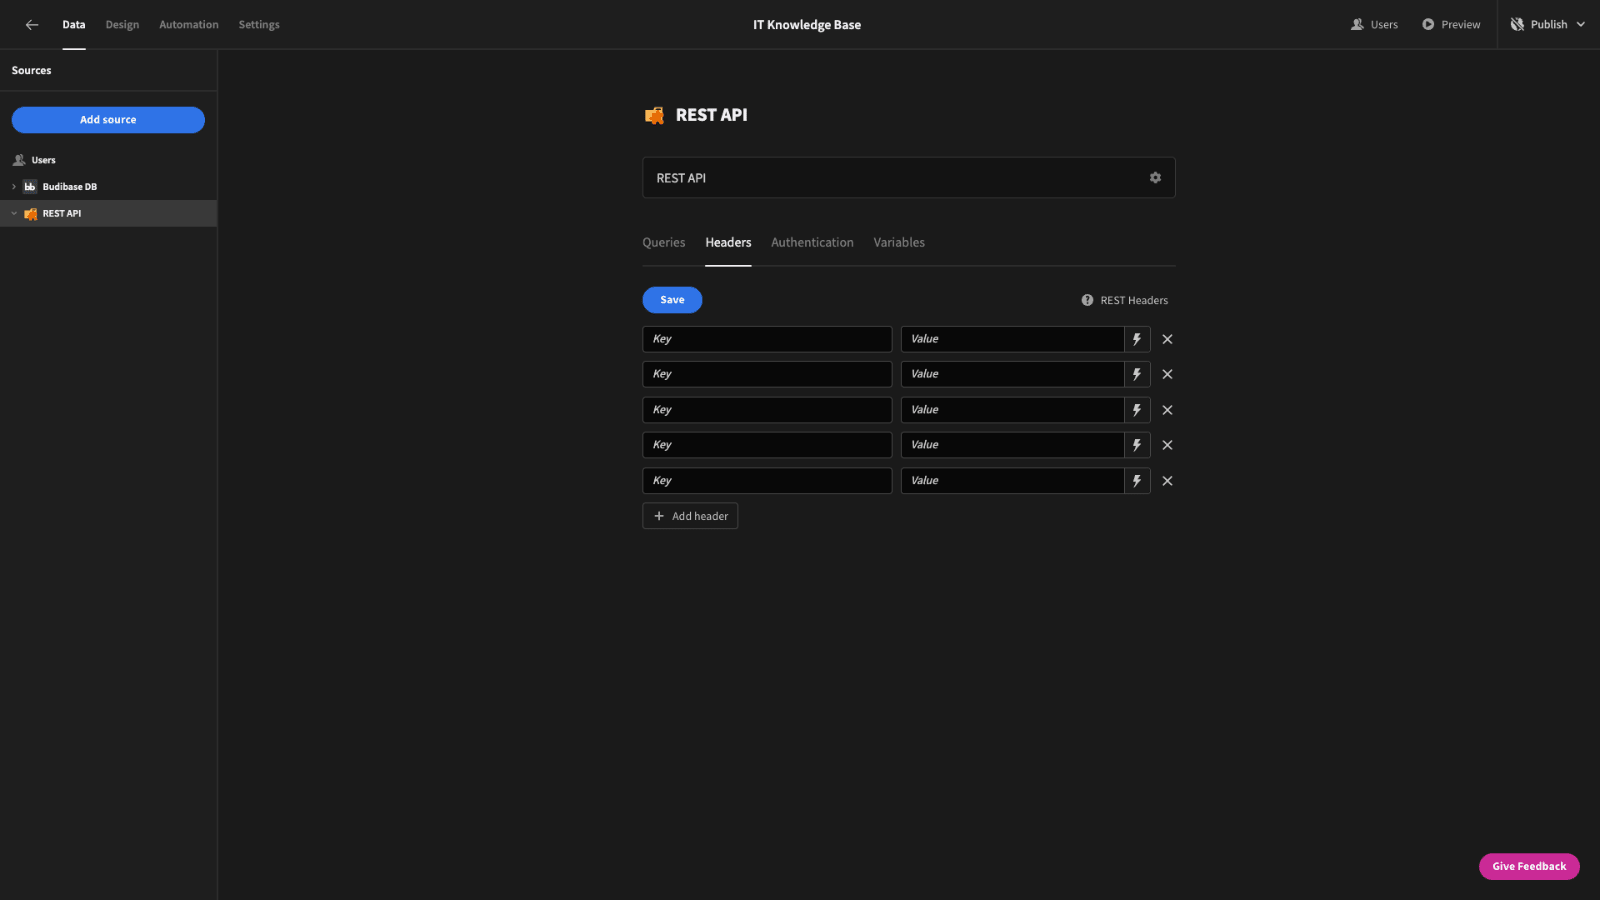Open REST API settings gear icon

click(1155, 178)
